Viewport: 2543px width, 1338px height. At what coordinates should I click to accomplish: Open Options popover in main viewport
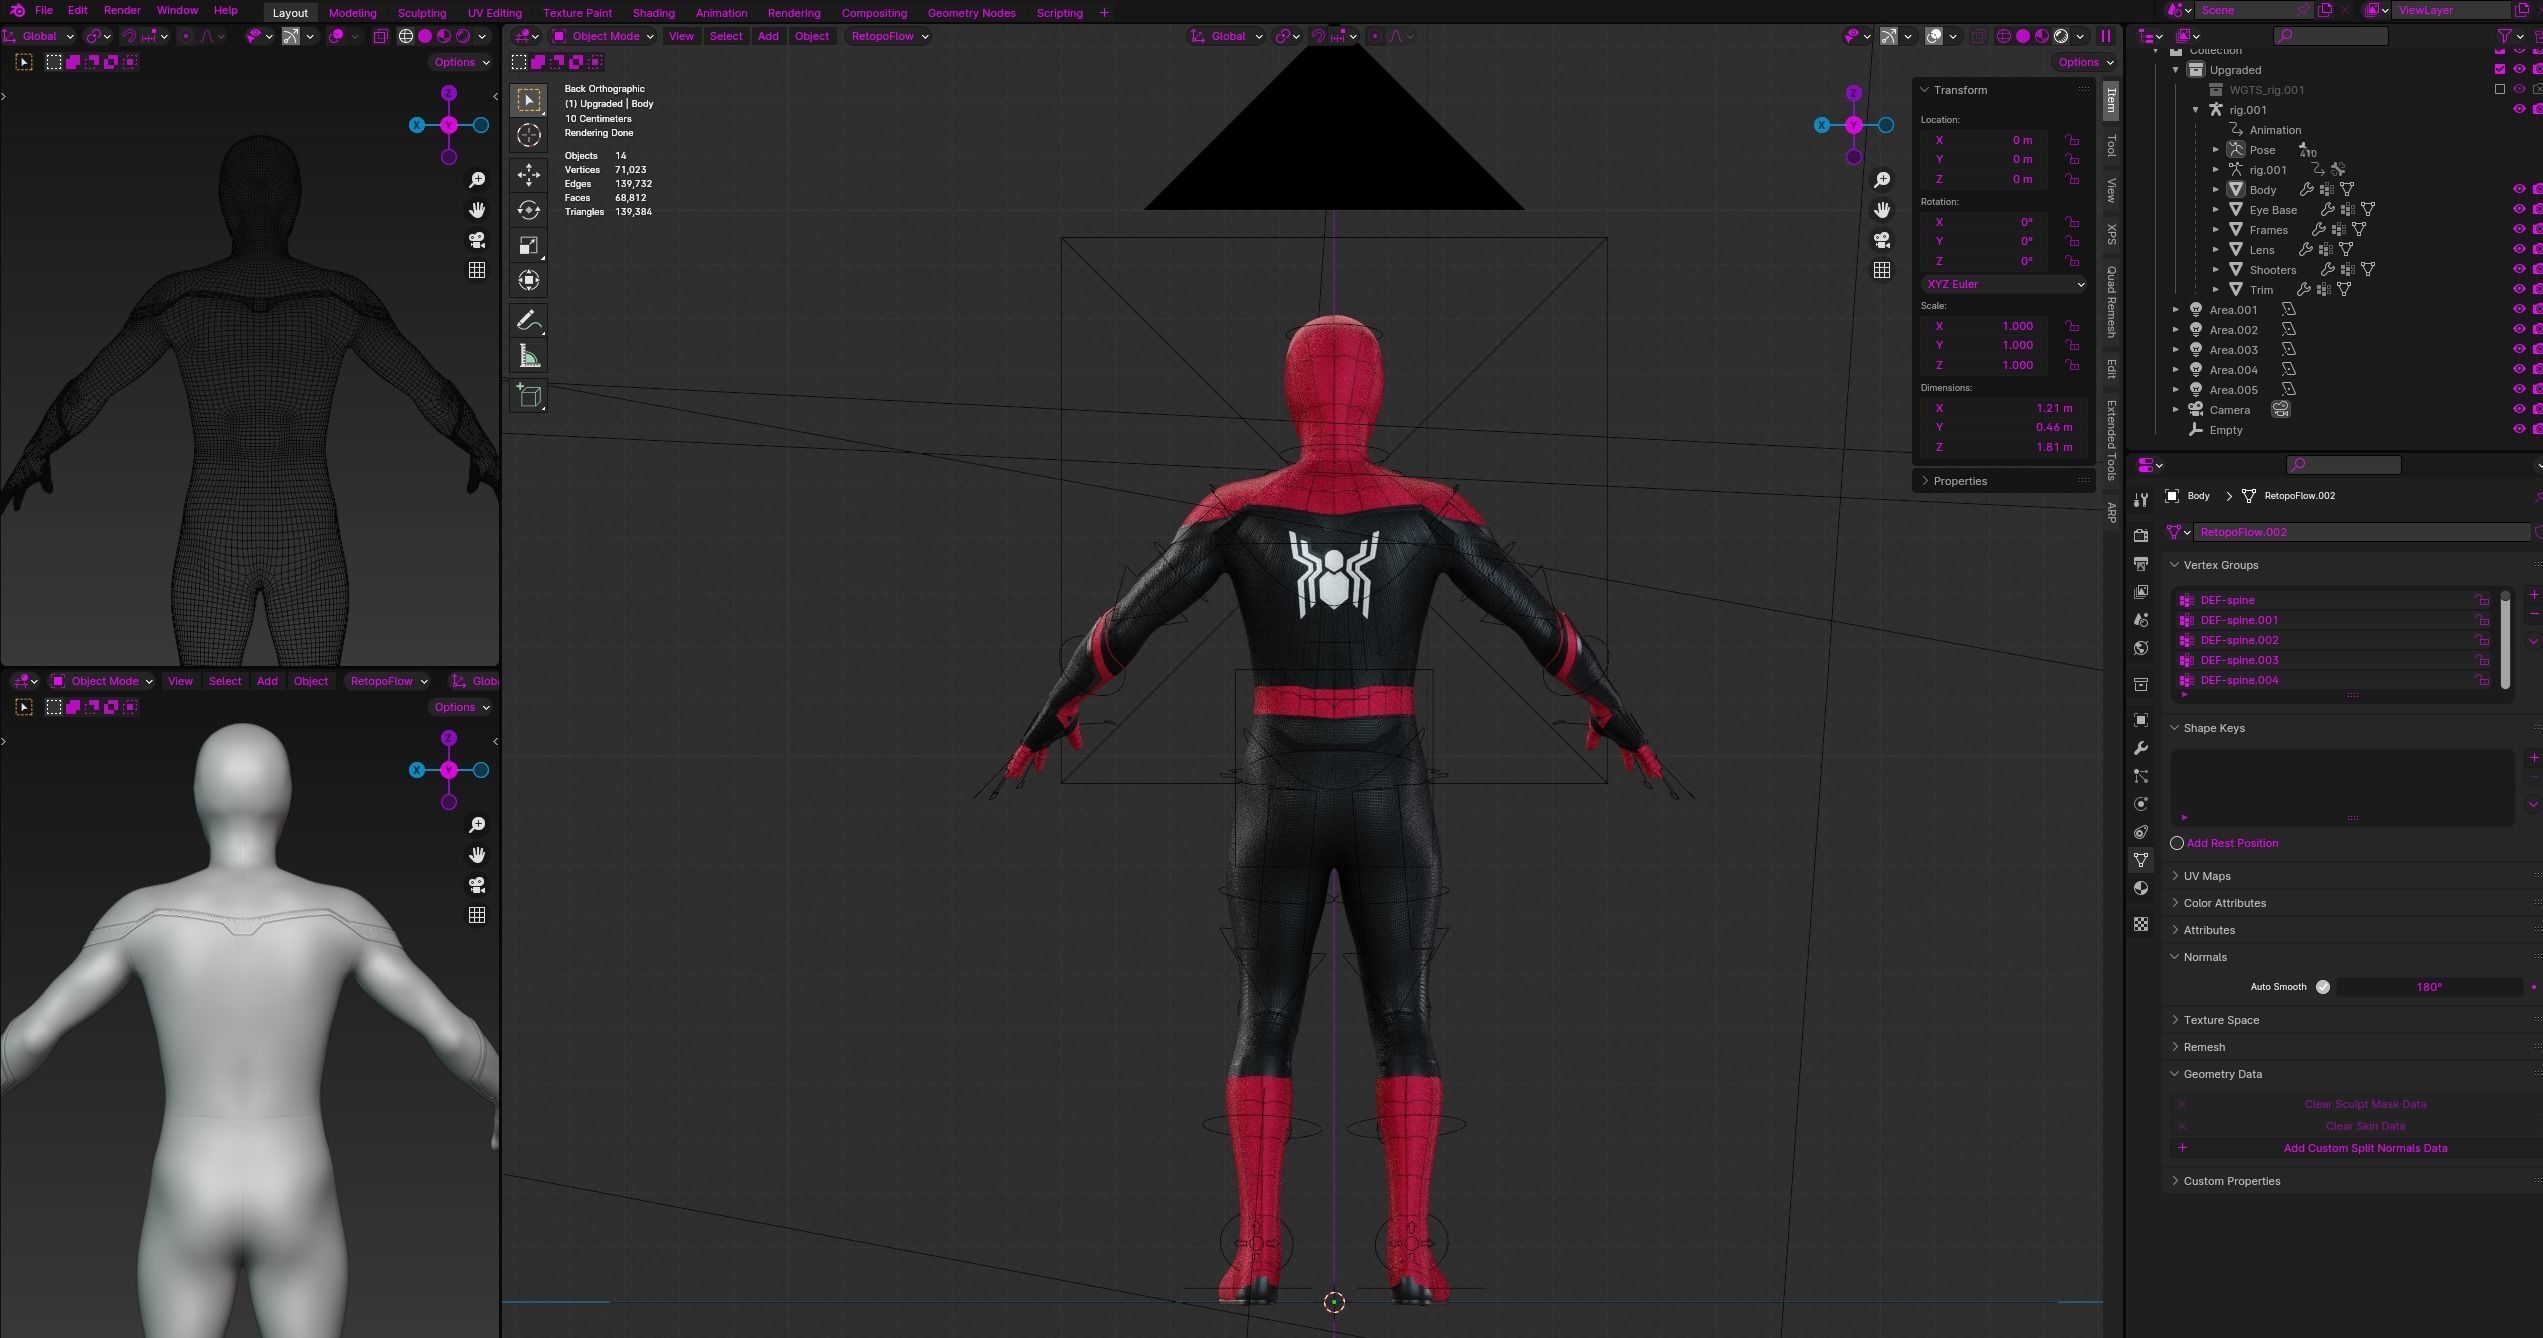(2085, 62)
